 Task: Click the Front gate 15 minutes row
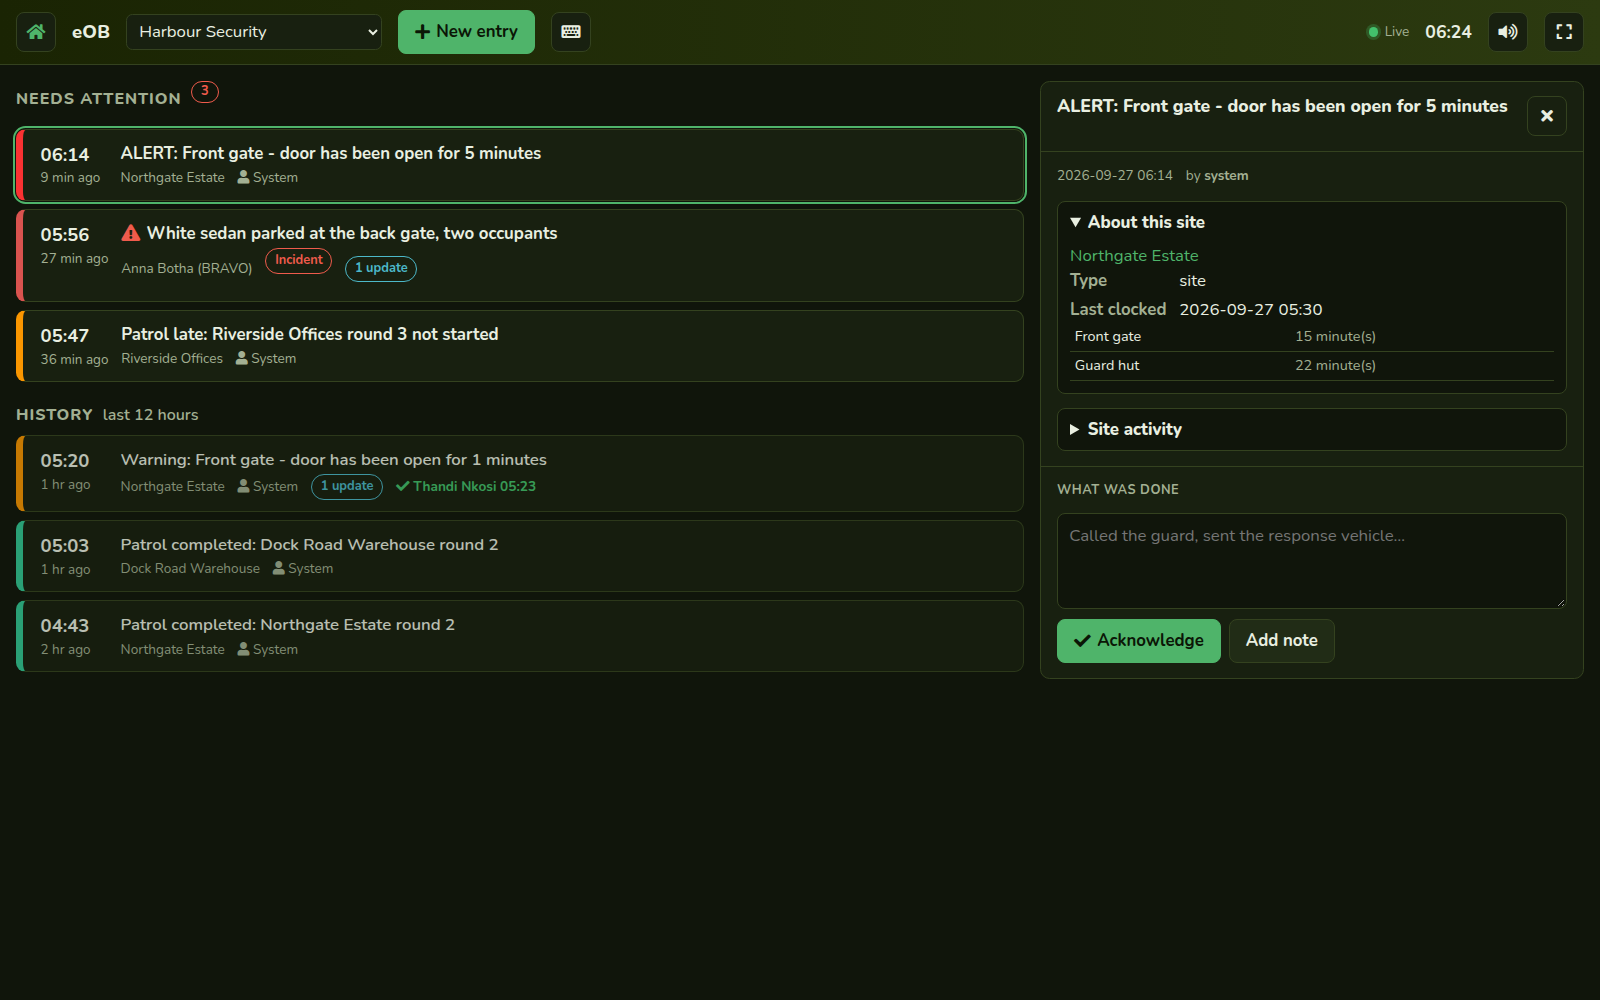pos(1312,337)
